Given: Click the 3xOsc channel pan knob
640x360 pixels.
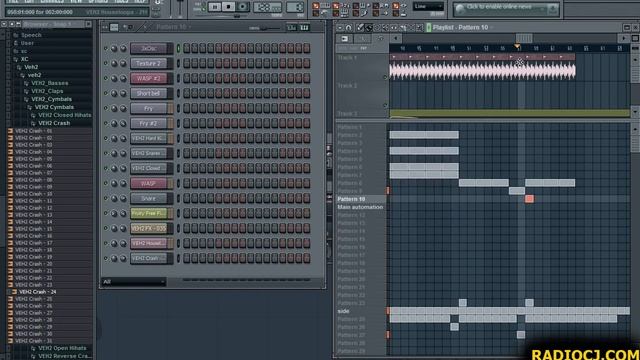Looking at the screenshot, I should (114, 48).
